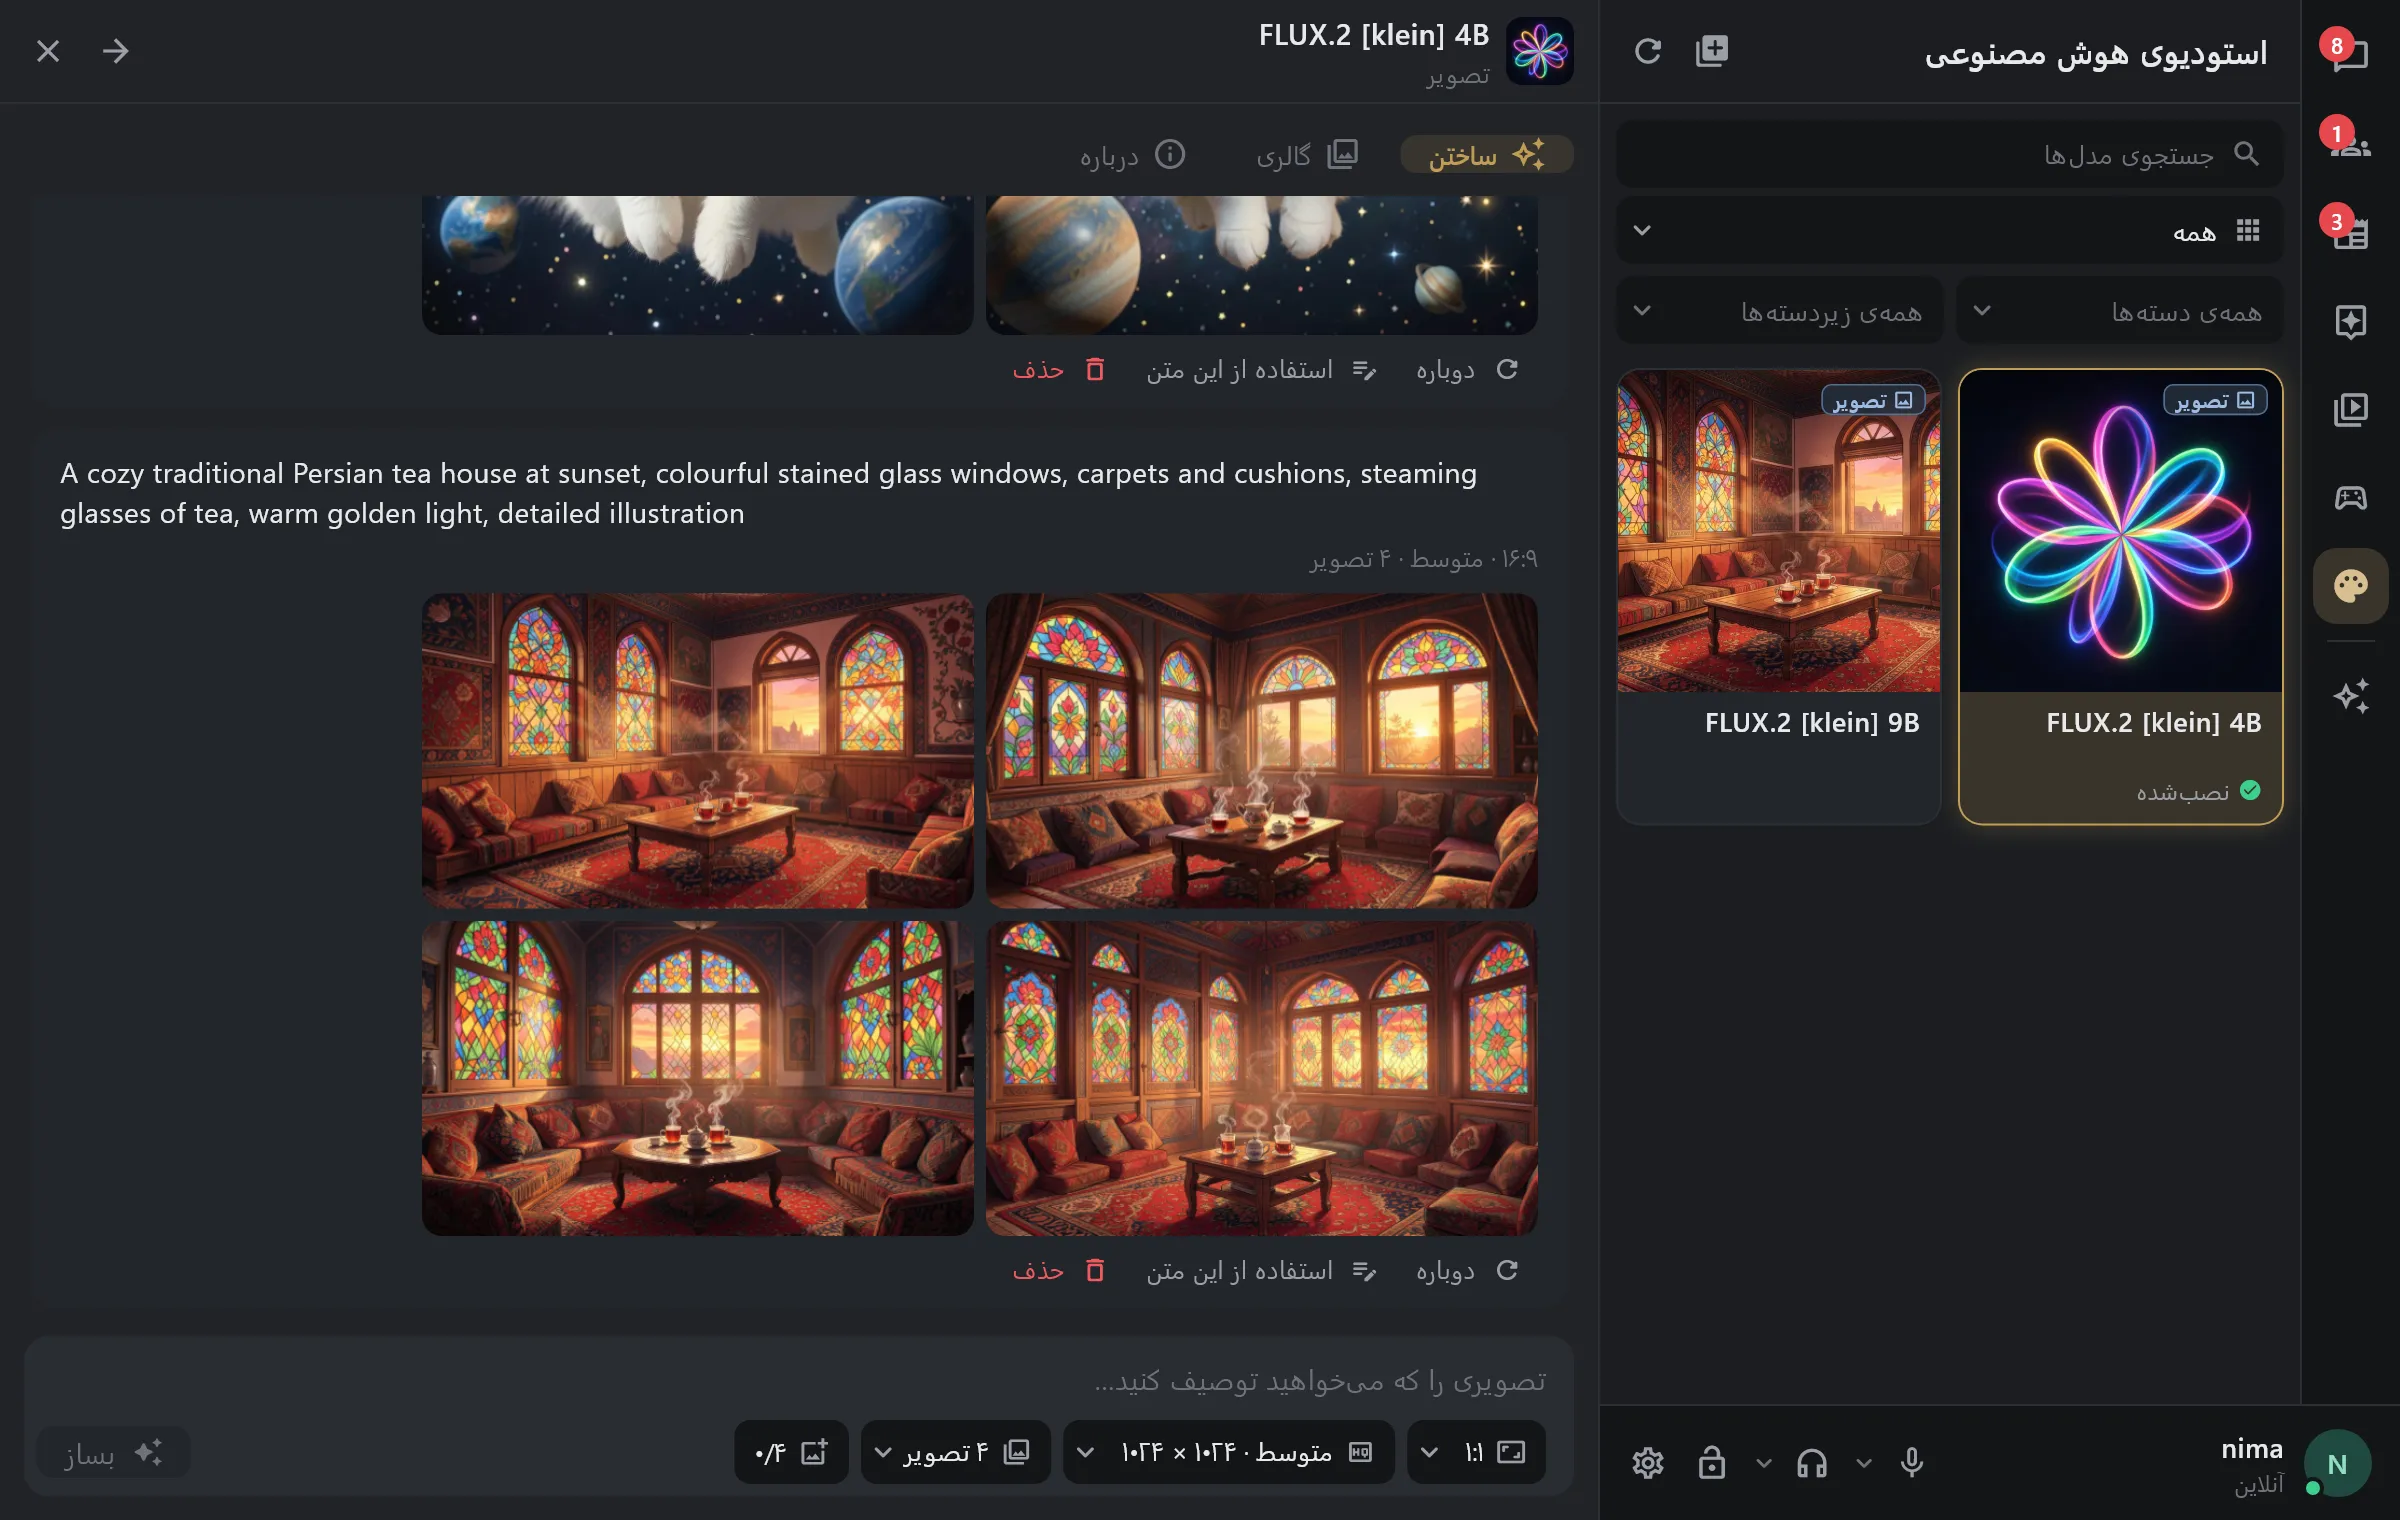
Task: Click دوباره to regenerate tea house images
Action: (1467, 1270)
